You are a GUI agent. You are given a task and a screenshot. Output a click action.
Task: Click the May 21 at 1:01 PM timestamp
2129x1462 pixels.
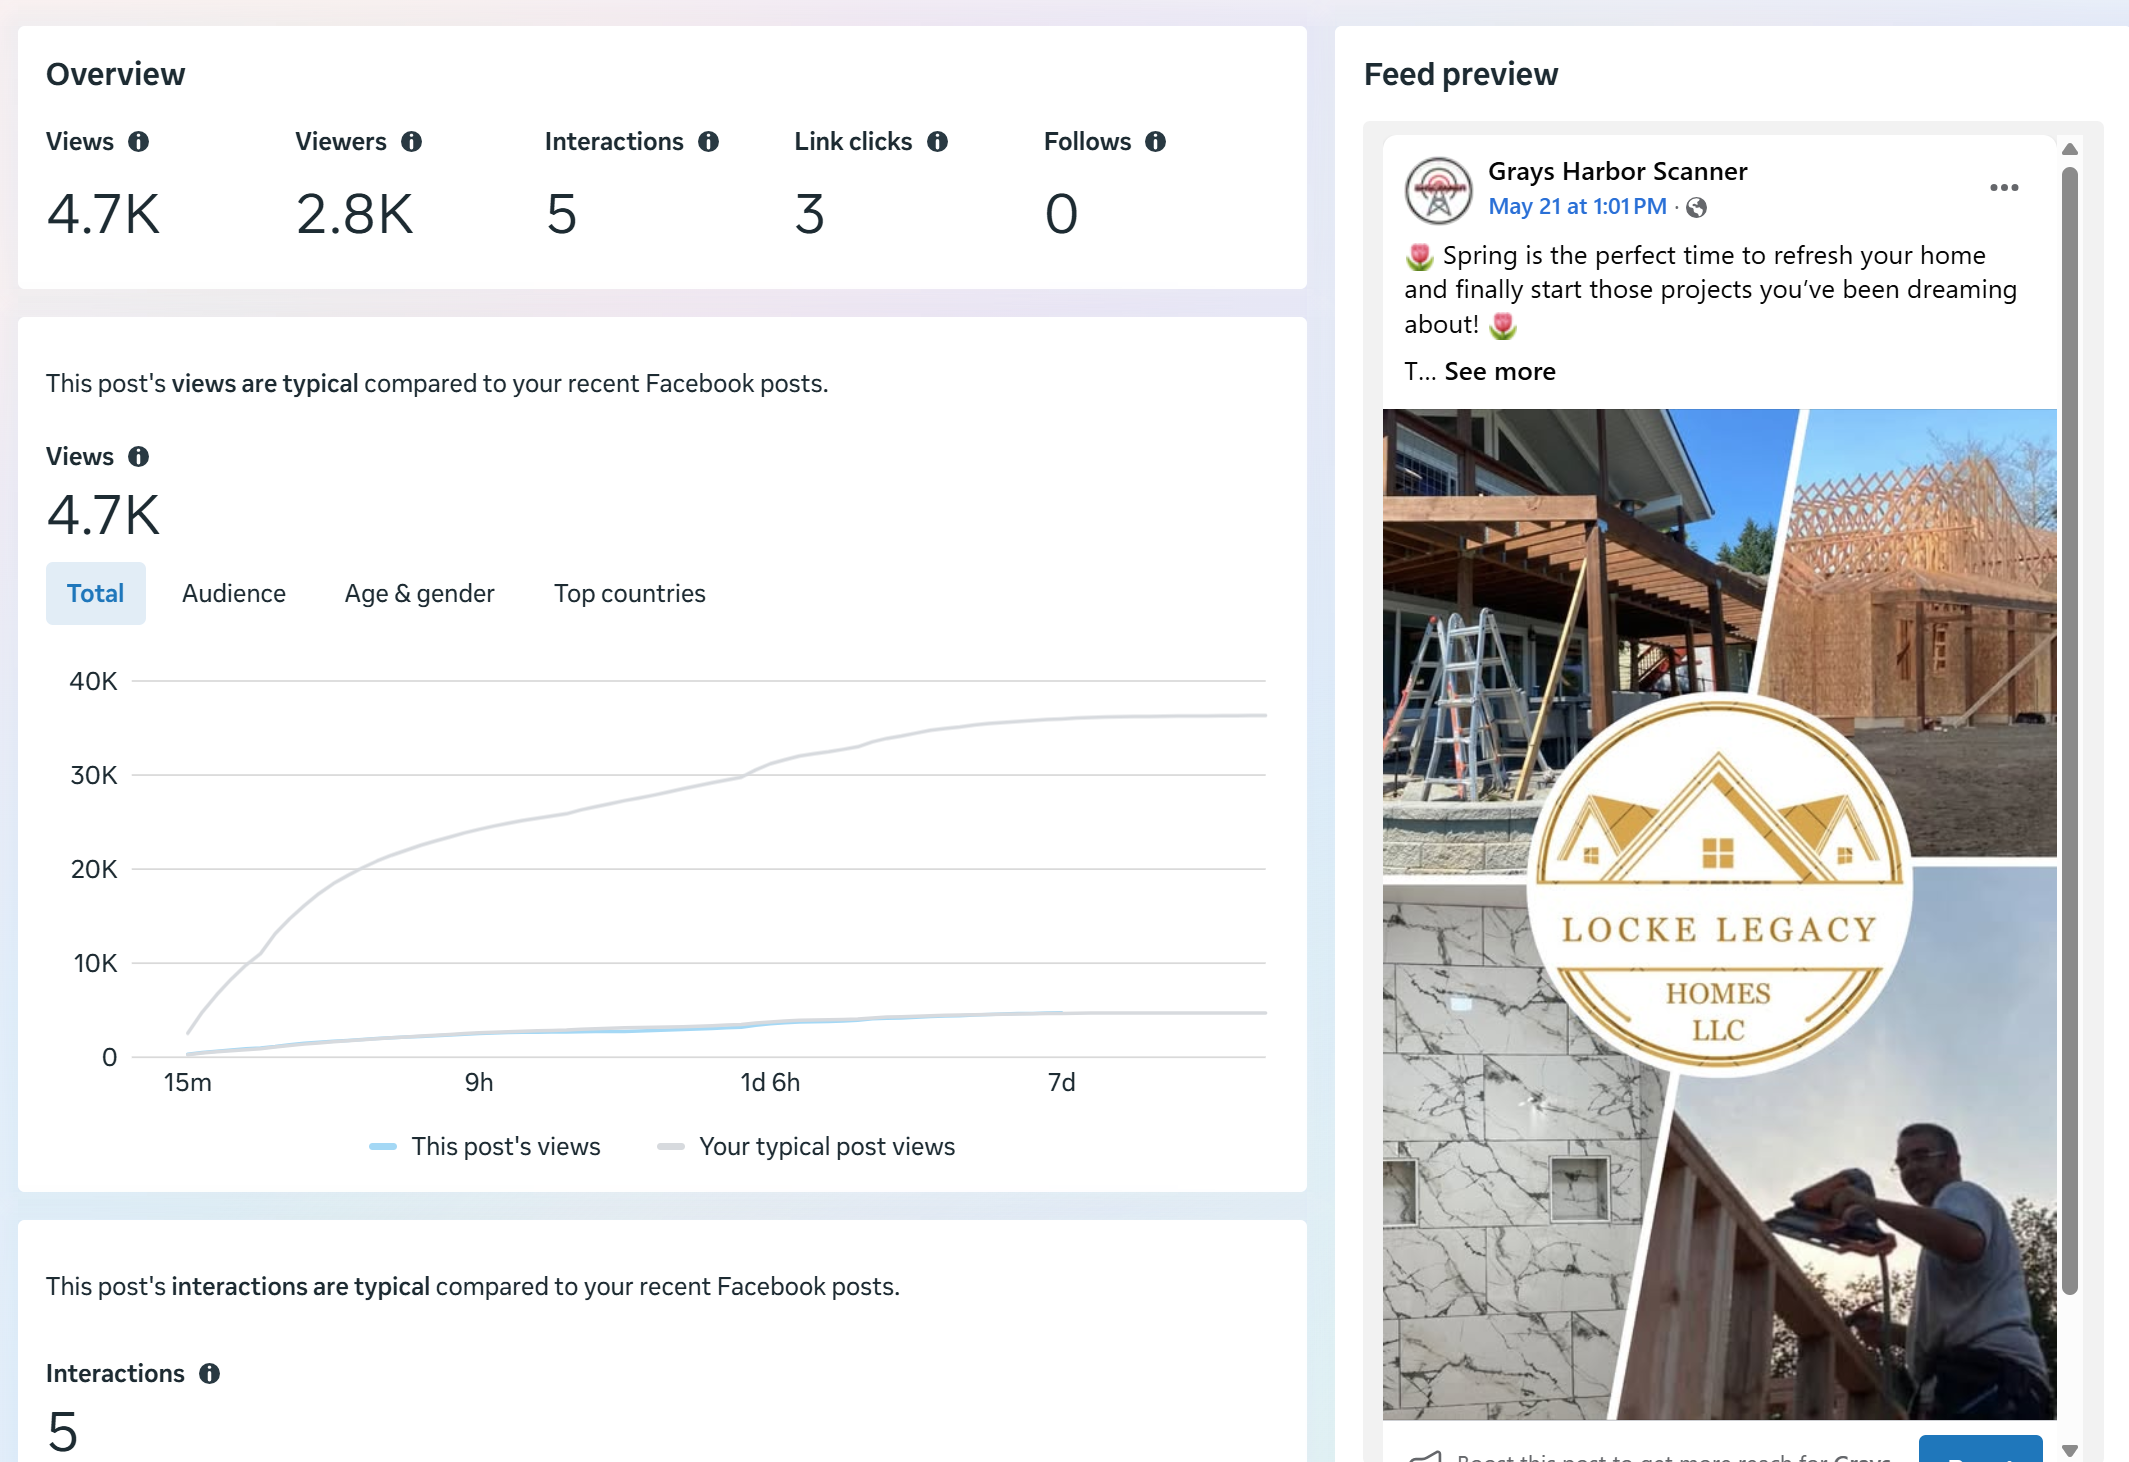pyautogui.click(x=1577, y=207)
